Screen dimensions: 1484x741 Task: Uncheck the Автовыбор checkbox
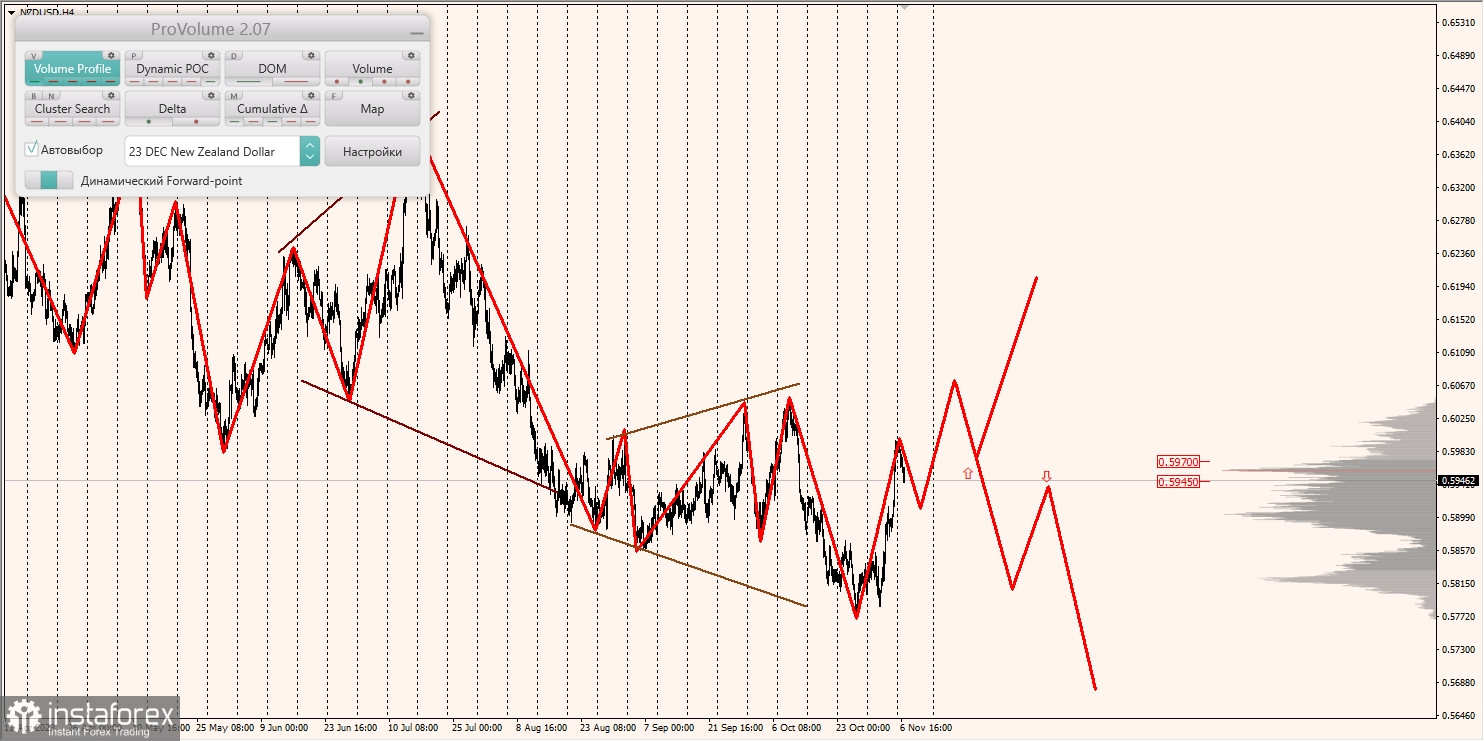(x=32, y=149)
